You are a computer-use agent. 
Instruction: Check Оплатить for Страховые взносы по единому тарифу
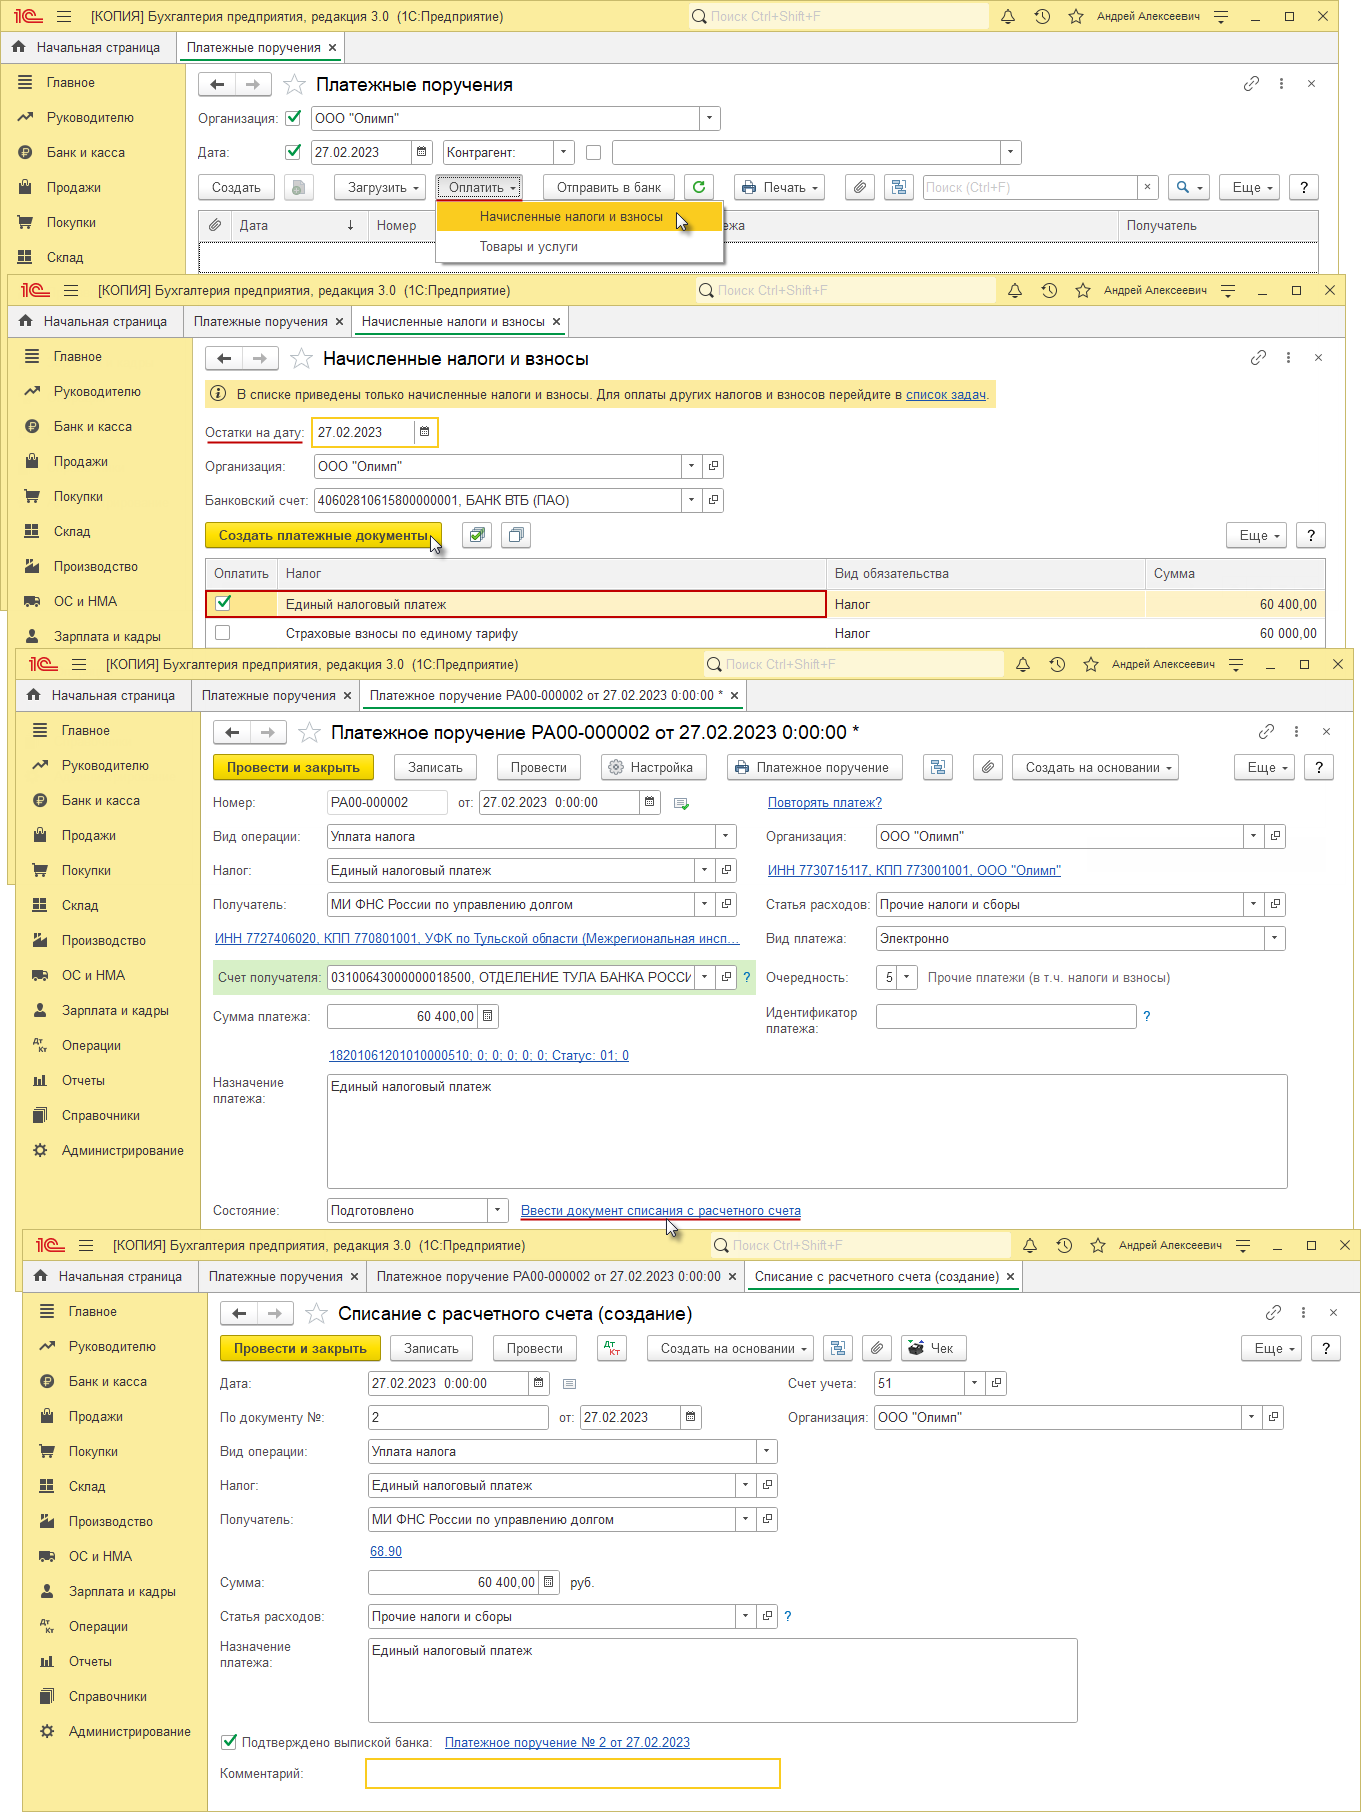point(223,633)
